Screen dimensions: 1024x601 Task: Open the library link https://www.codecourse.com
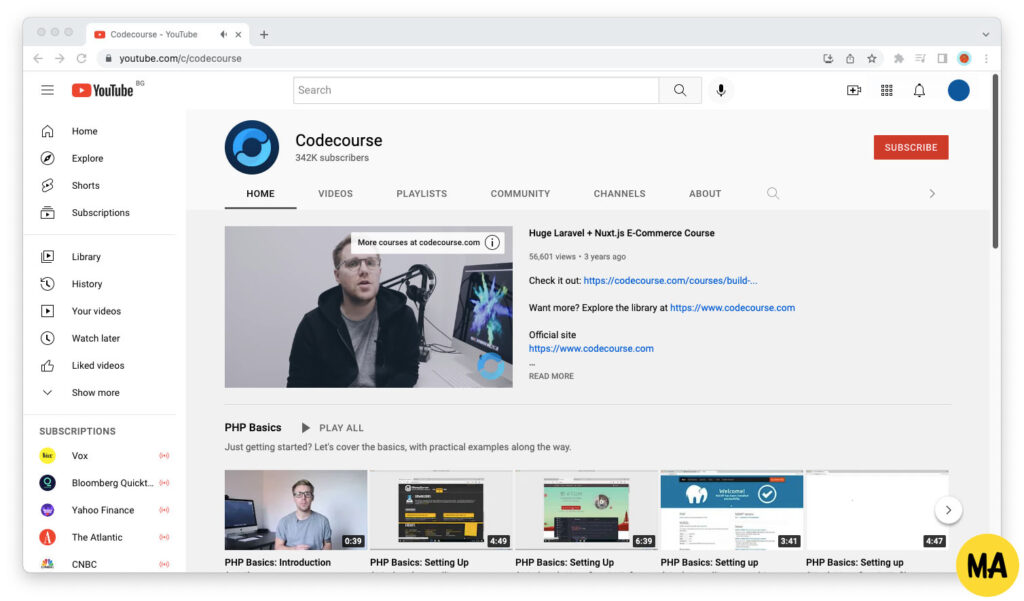(x=733, y=308)
